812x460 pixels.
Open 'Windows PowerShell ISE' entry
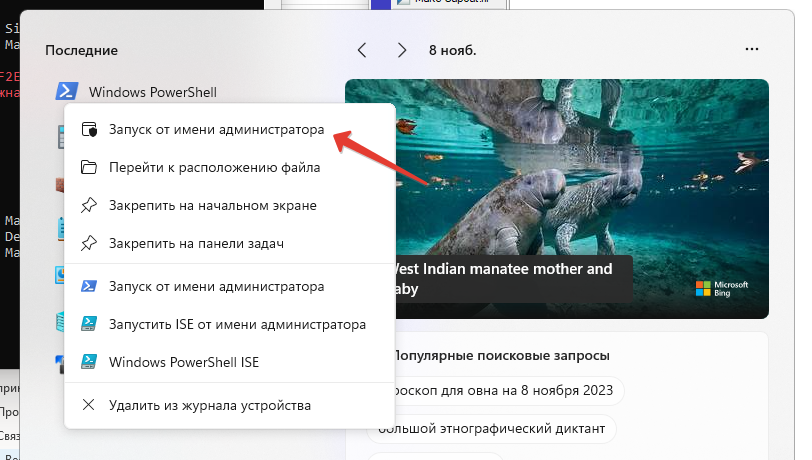[229, 362]
